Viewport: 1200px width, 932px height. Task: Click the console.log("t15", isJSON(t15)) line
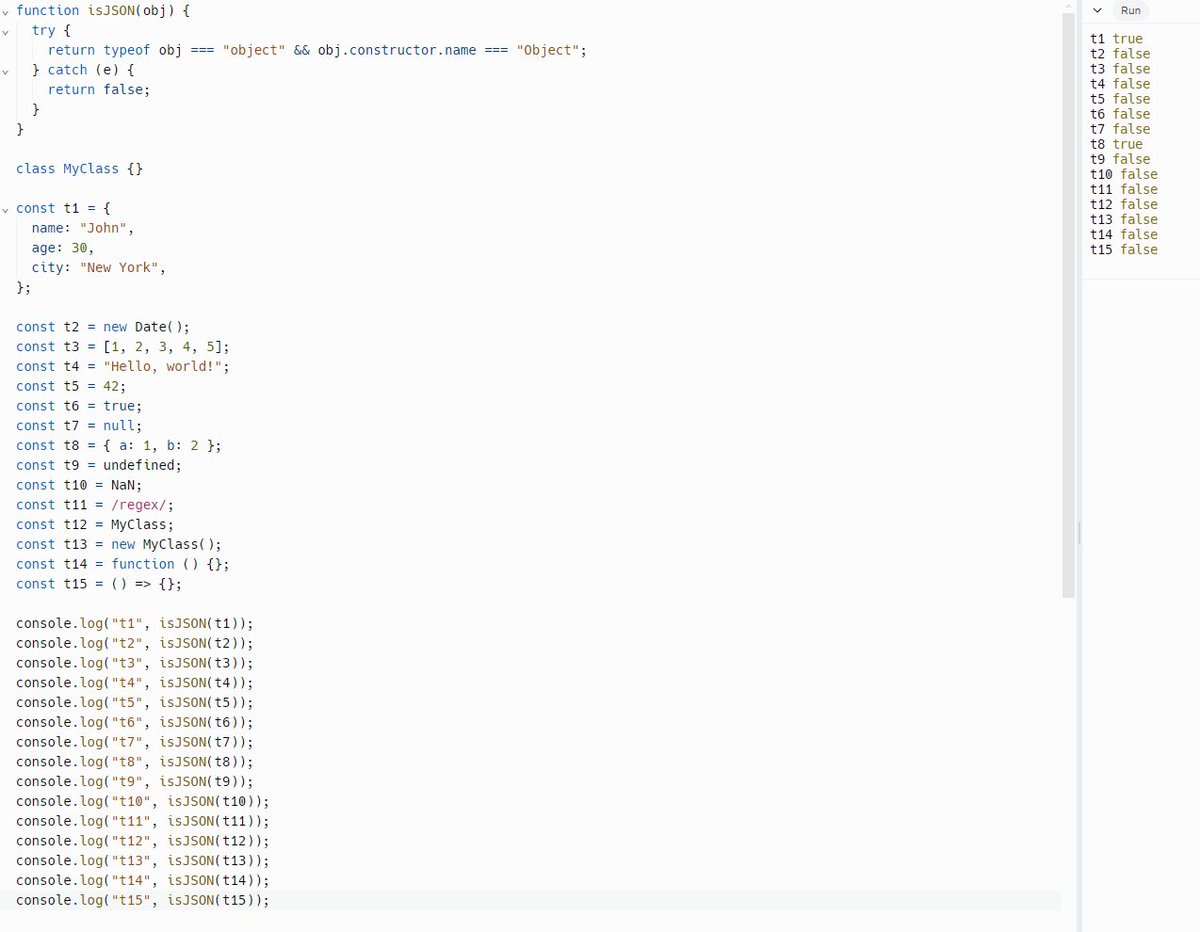[x=143, y=900]
